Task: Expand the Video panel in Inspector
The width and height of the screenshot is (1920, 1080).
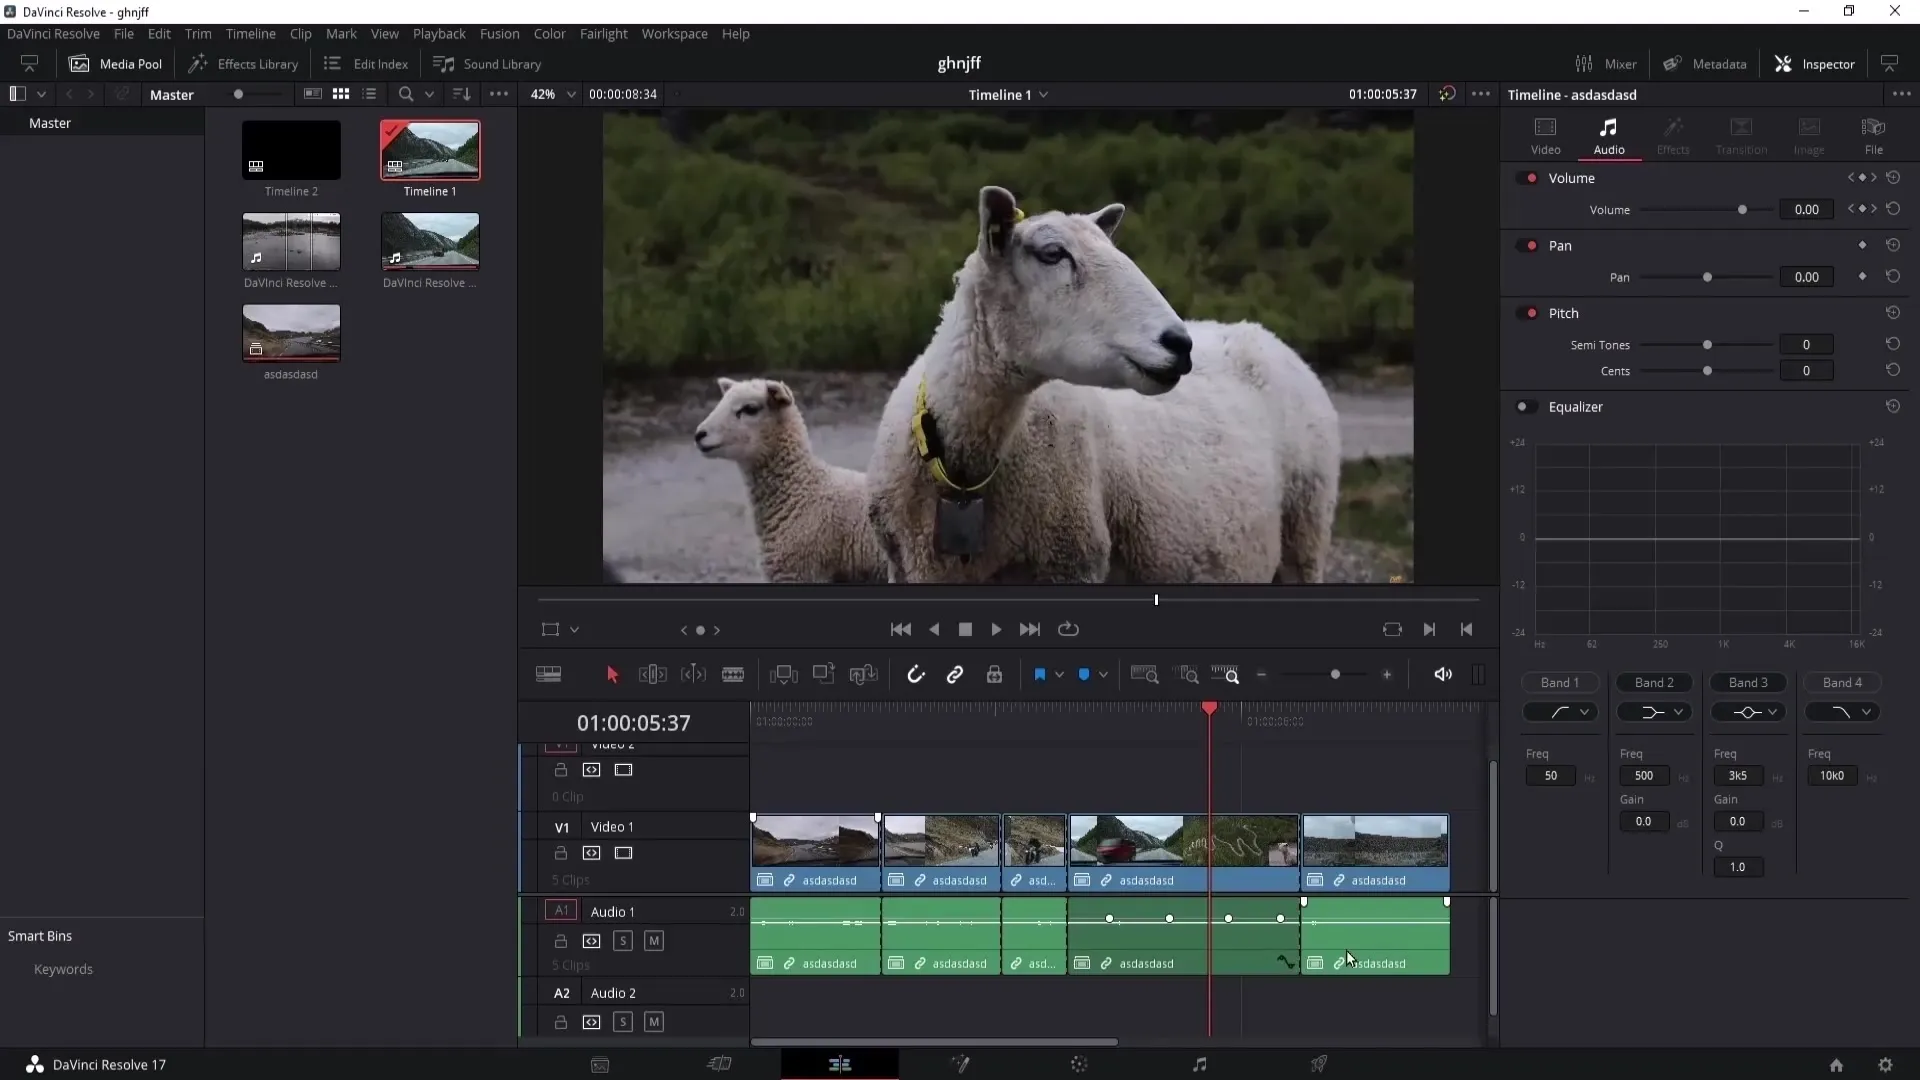Action: [1545, 132]
